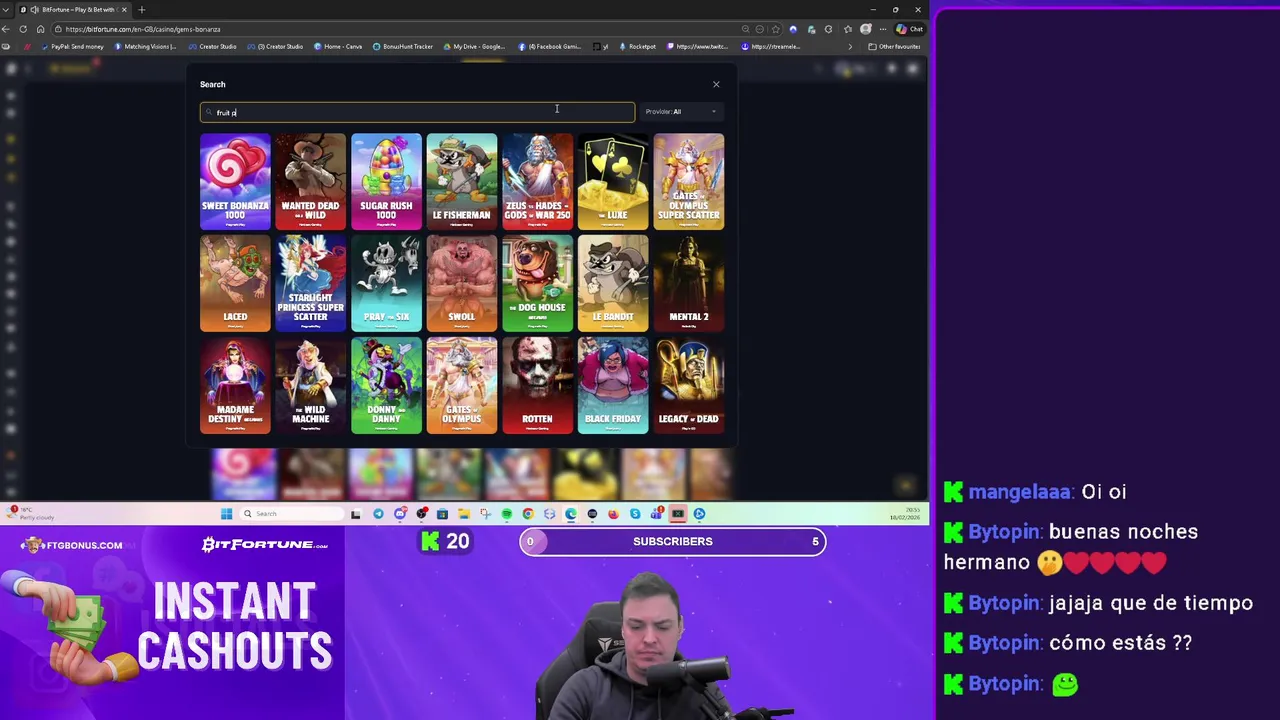
Task: Select the Laced game tile
Action: coord(235,284)
